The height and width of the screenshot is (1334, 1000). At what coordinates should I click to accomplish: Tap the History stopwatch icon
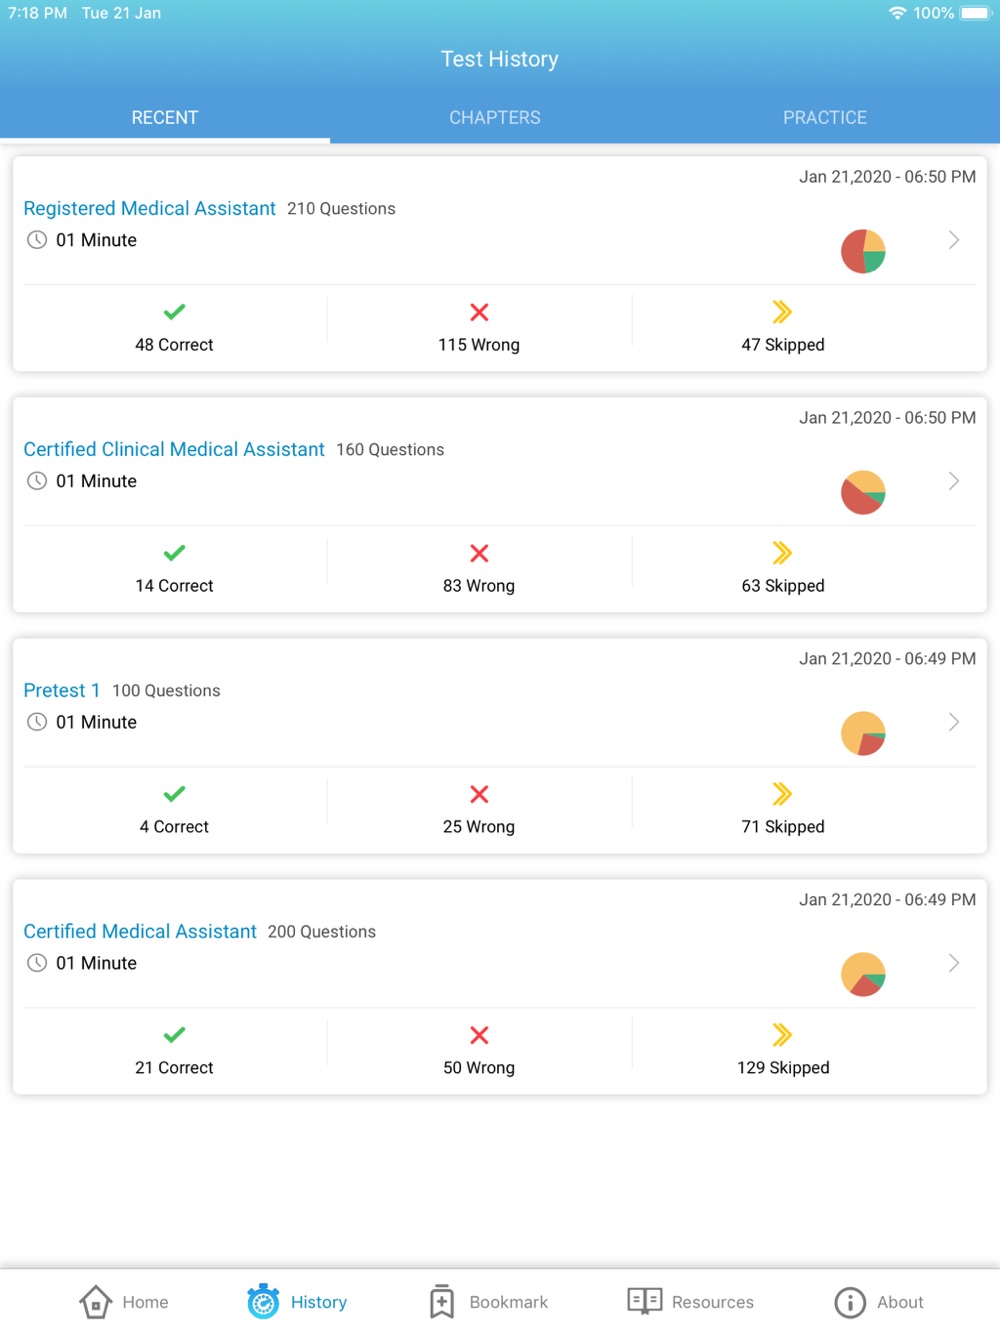point(264,1301)
